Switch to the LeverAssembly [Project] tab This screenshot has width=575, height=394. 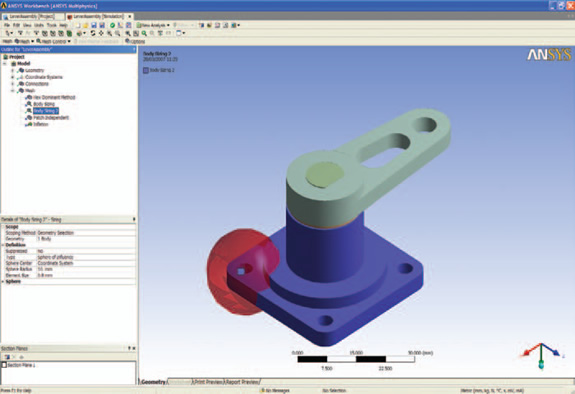pyautogui.click(x=32, y=17)
